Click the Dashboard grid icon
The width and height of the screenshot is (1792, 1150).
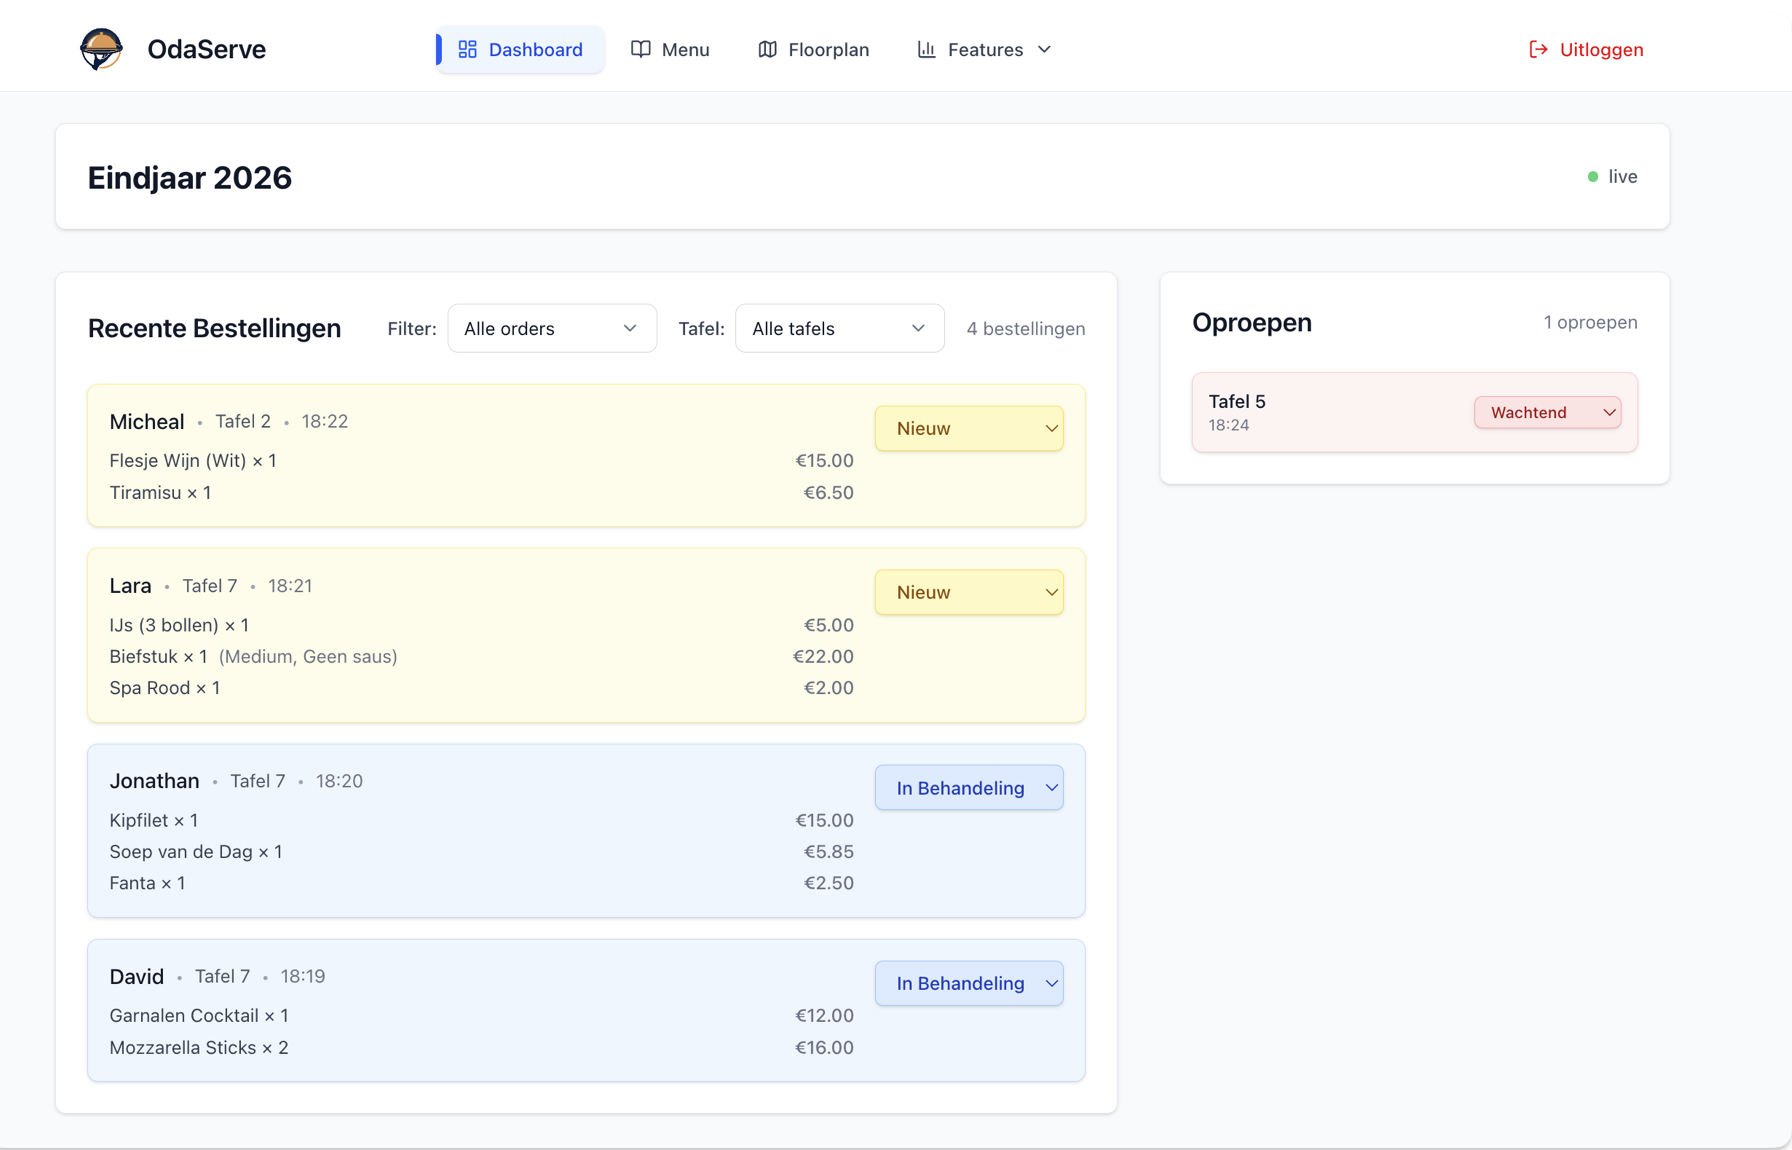pos(467,49)
